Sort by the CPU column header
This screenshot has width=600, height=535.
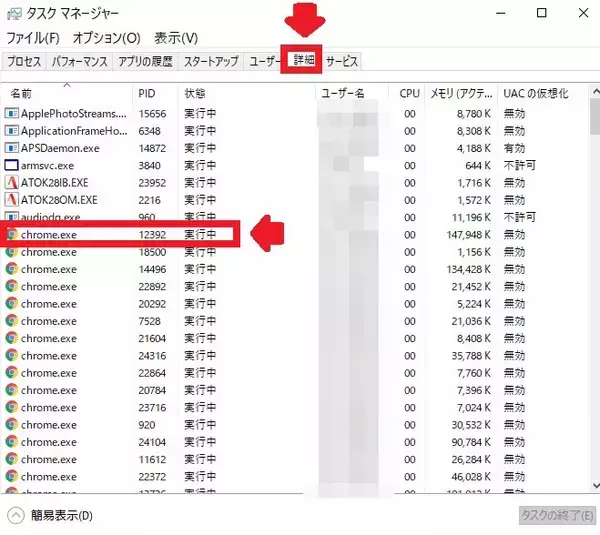click(x=406, y=93)
